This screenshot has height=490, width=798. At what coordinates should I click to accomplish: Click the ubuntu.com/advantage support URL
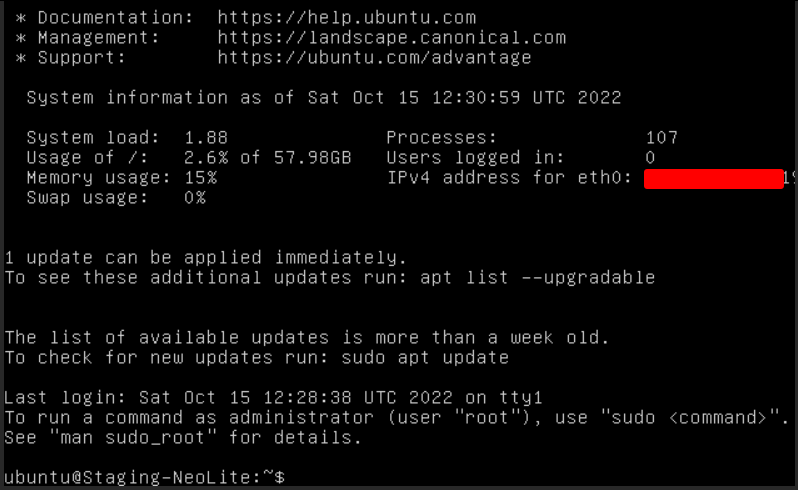[374, 58]
